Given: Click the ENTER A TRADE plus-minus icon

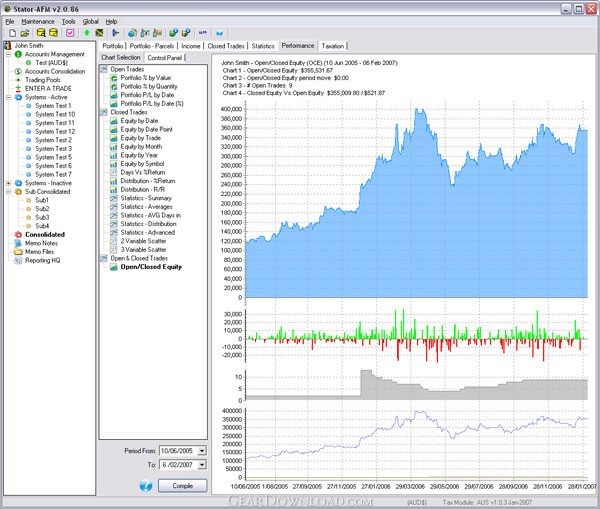Looking at the screenshot, I should (x=18, y=88).
